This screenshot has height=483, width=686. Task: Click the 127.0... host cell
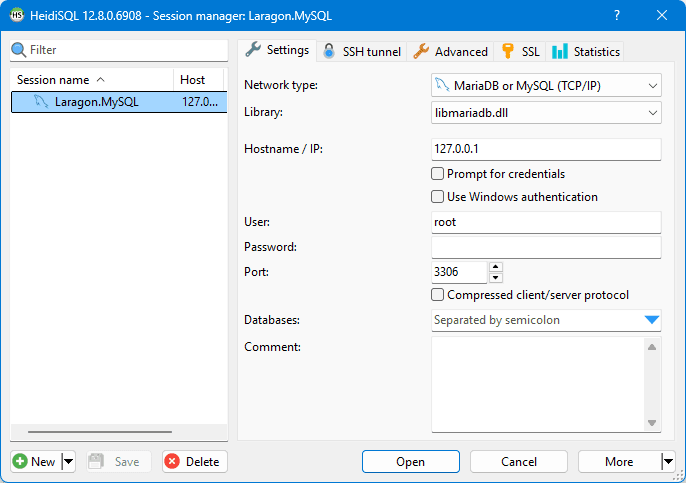pyautogui.click(x=200, y=102)
